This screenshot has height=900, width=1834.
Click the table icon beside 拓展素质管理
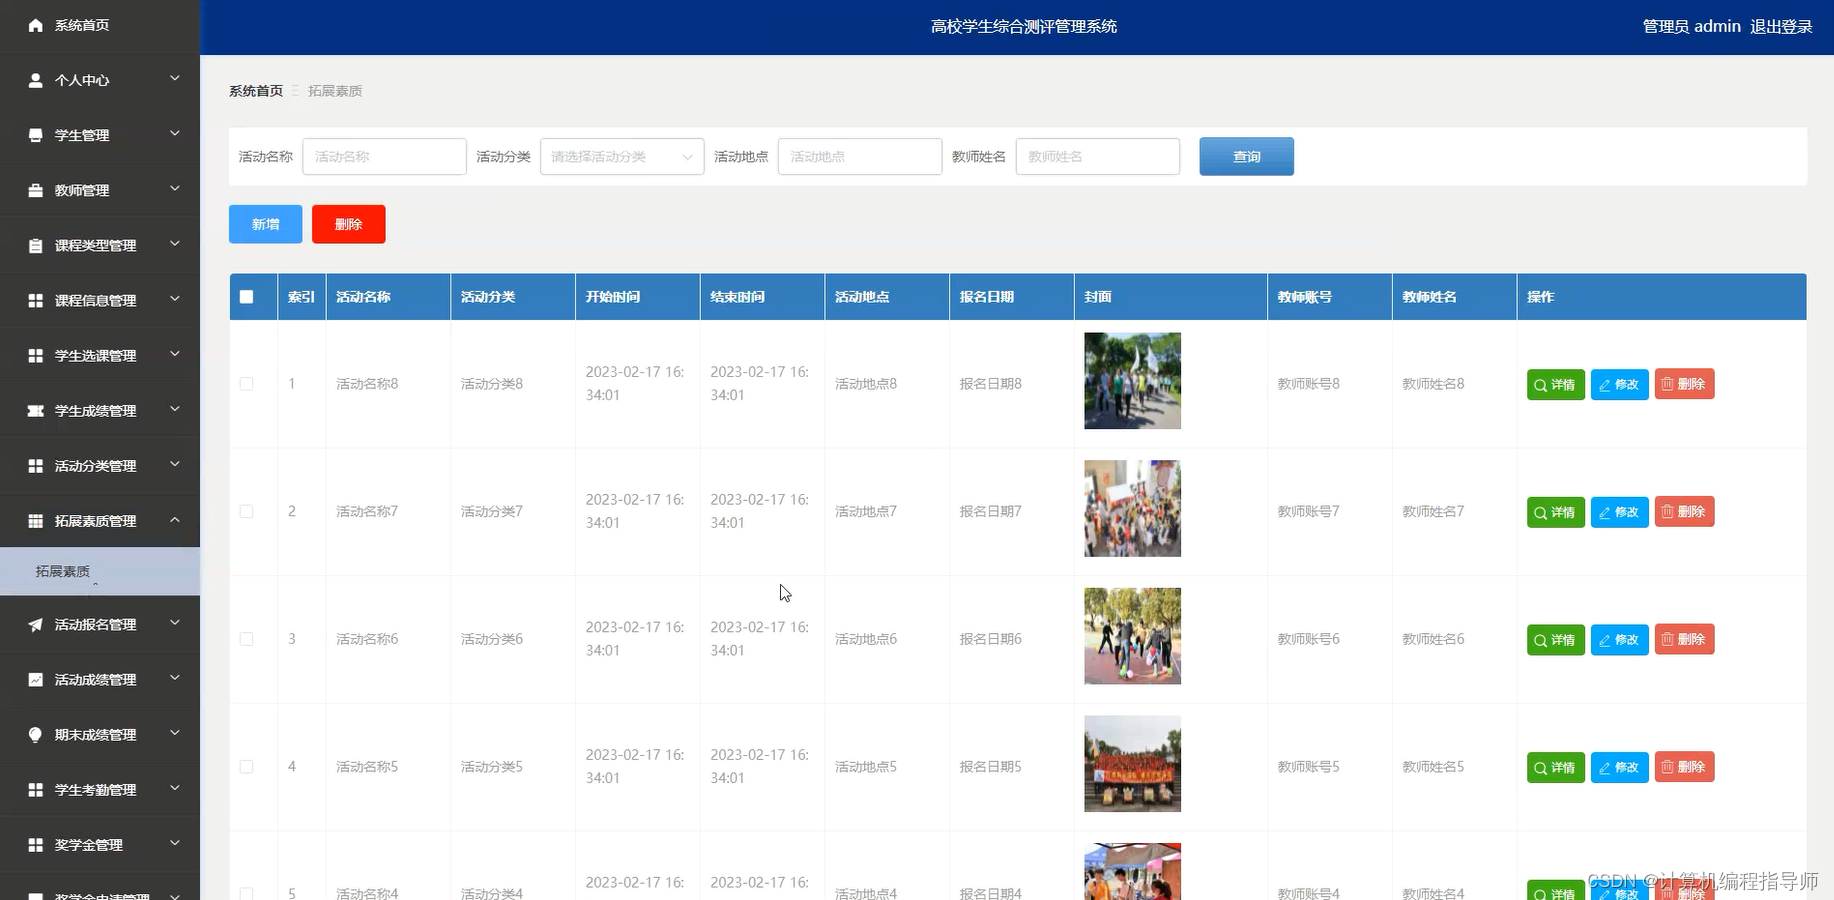[35, 520]
